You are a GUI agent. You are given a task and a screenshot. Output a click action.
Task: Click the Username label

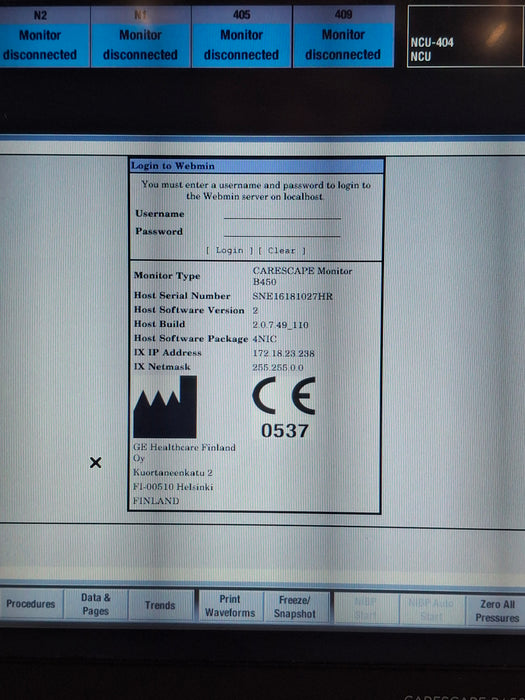point(160,214)
